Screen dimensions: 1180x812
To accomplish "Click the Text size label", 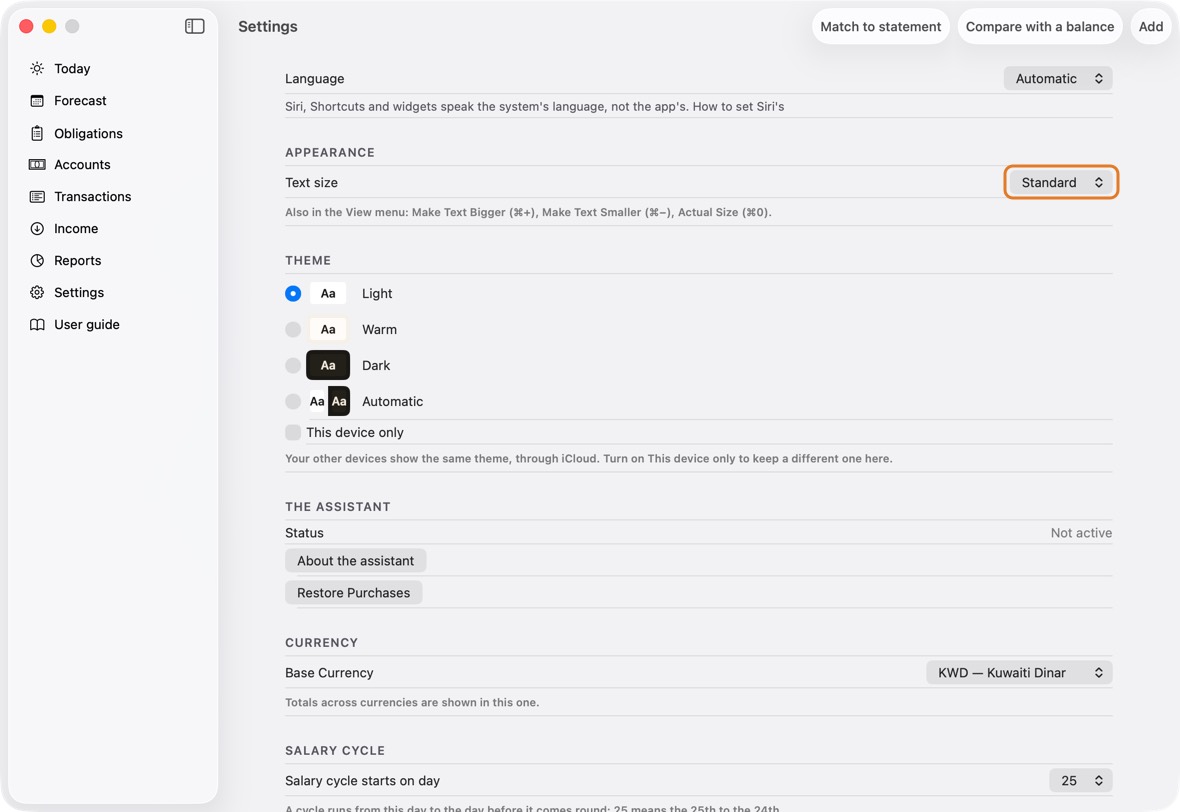I will click(312, 182).
